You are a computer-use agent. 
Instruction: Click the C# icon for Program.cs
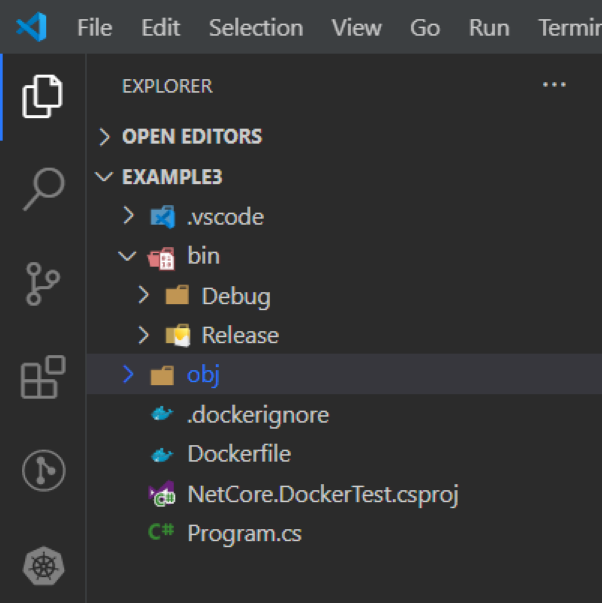(x=161, y=532)
